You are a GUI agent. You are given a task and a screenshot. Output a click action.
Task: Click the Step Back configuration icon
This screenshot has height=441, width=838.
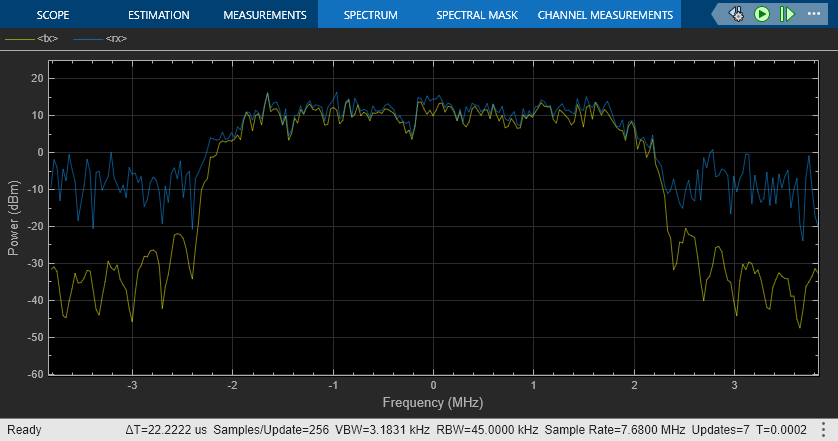click(736, 14)
